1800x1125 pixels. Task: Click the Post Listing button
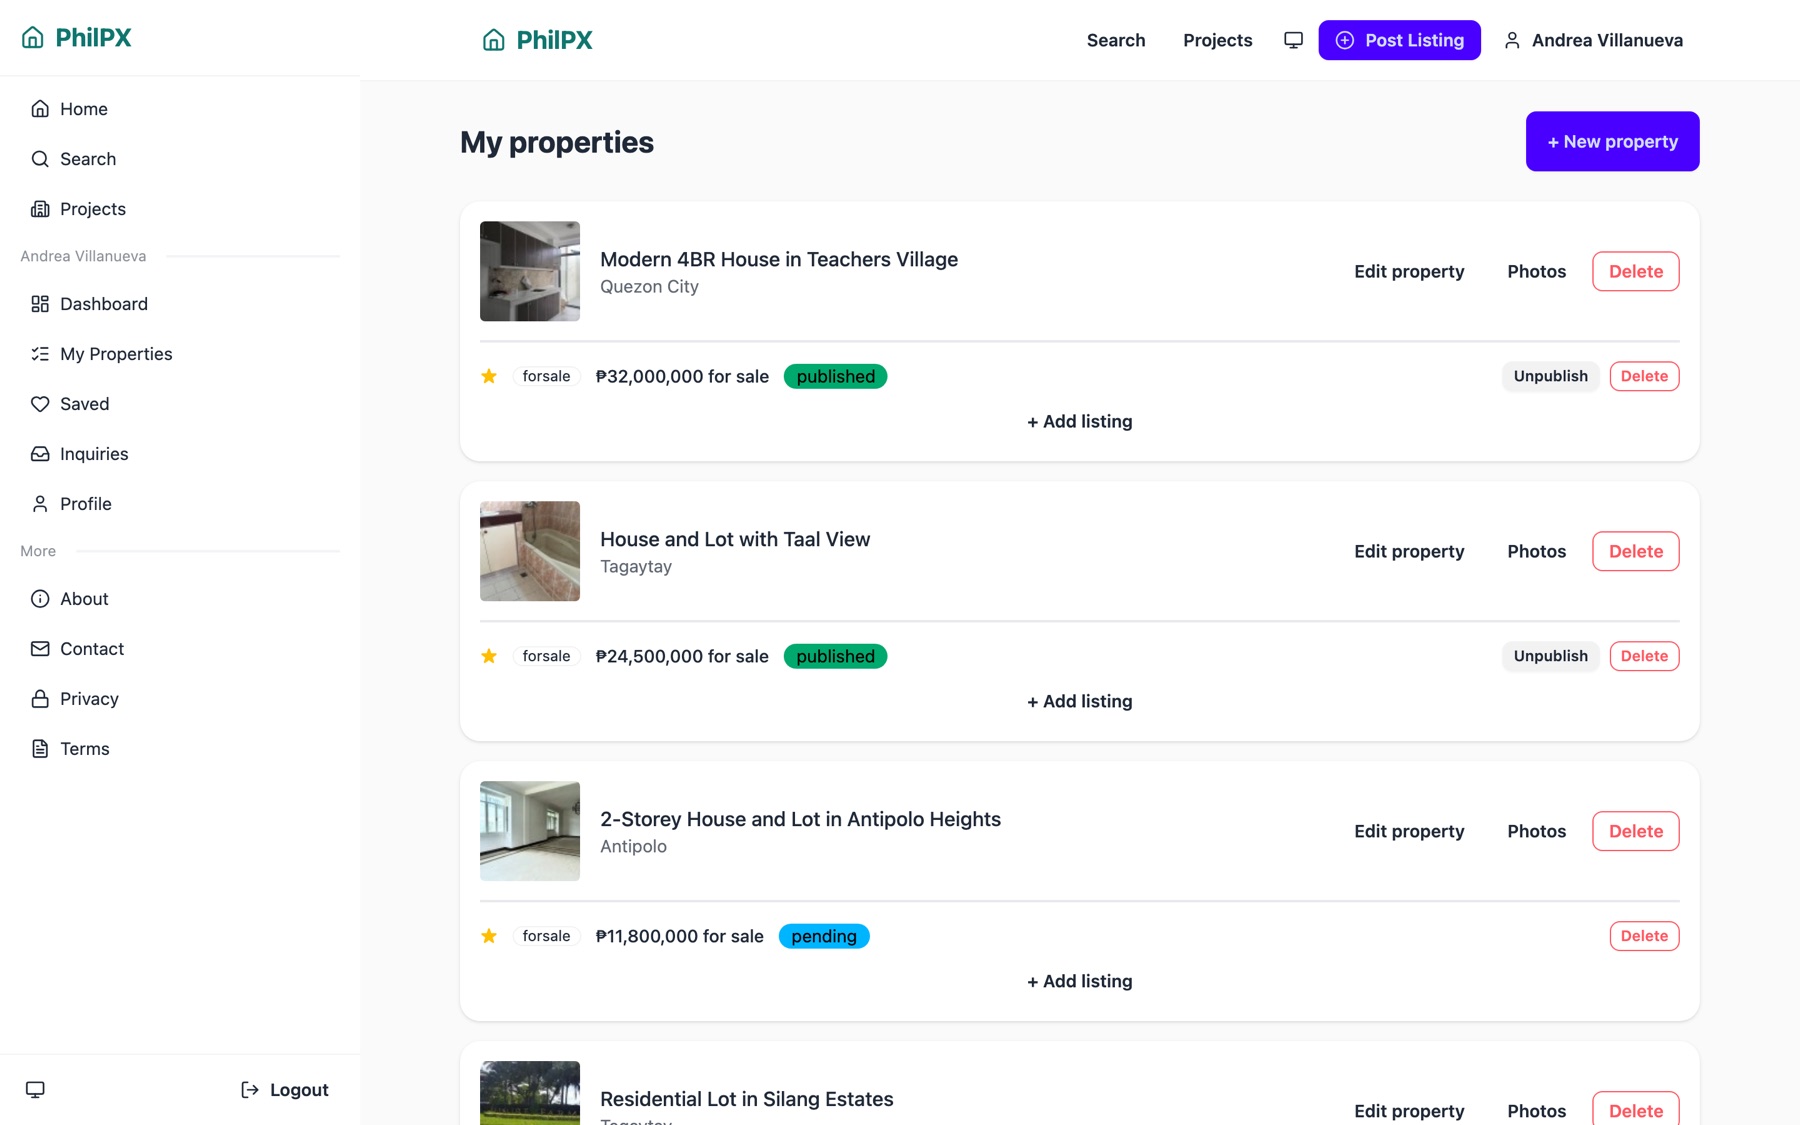tap(1399, 40)
